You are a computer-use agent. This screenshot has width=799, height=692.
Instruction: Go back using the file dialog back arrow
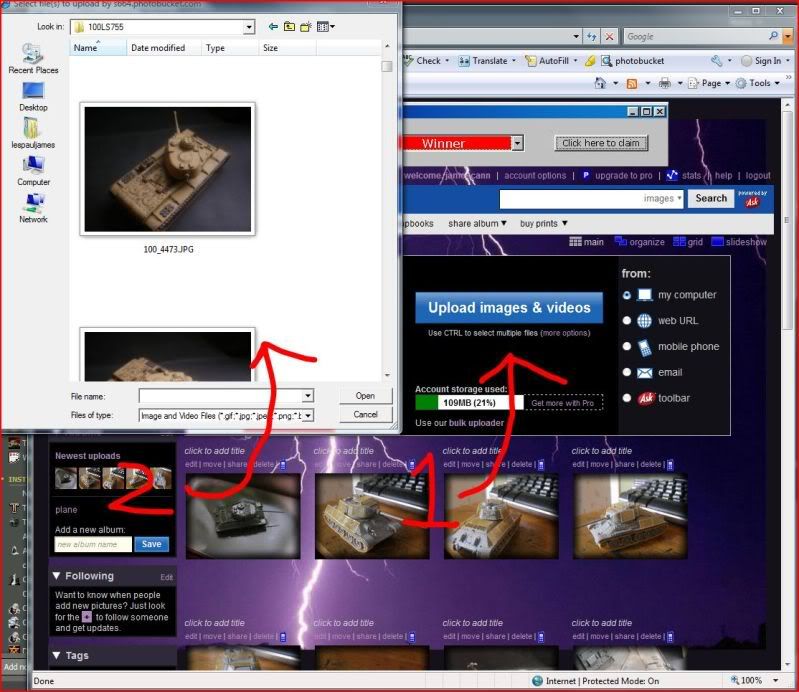[x=273, y=26]
